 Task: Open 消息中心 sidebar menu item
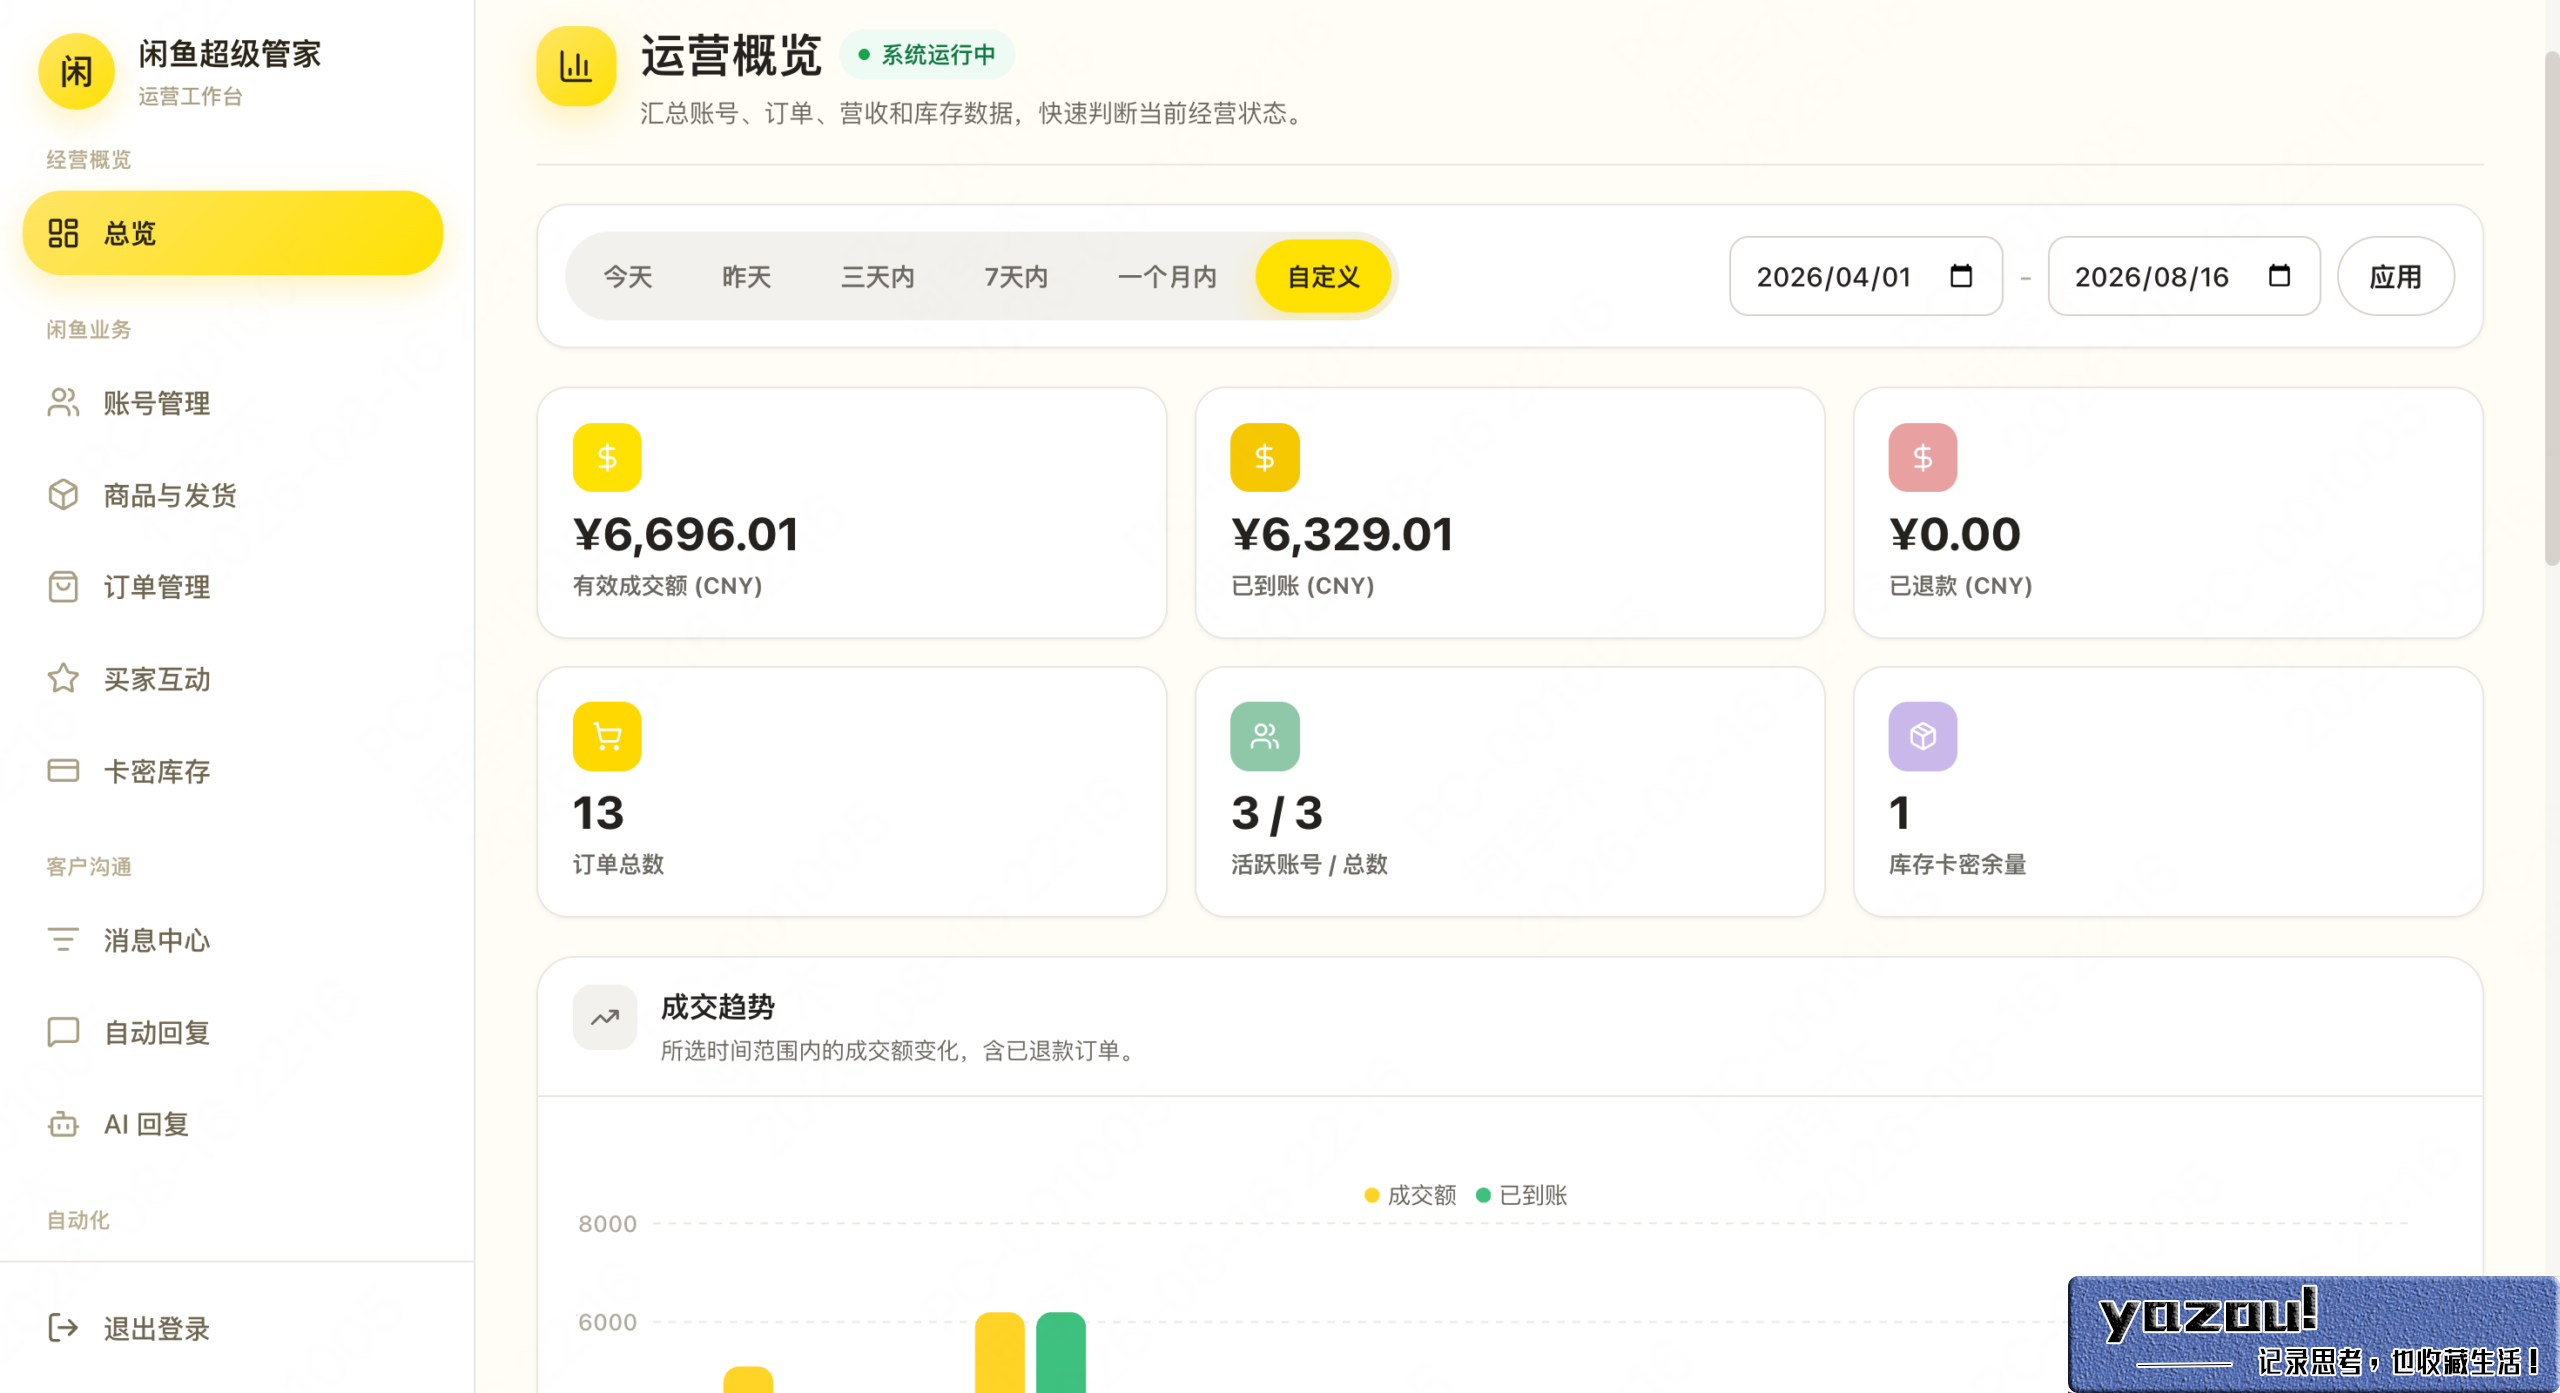pos(233,940)
